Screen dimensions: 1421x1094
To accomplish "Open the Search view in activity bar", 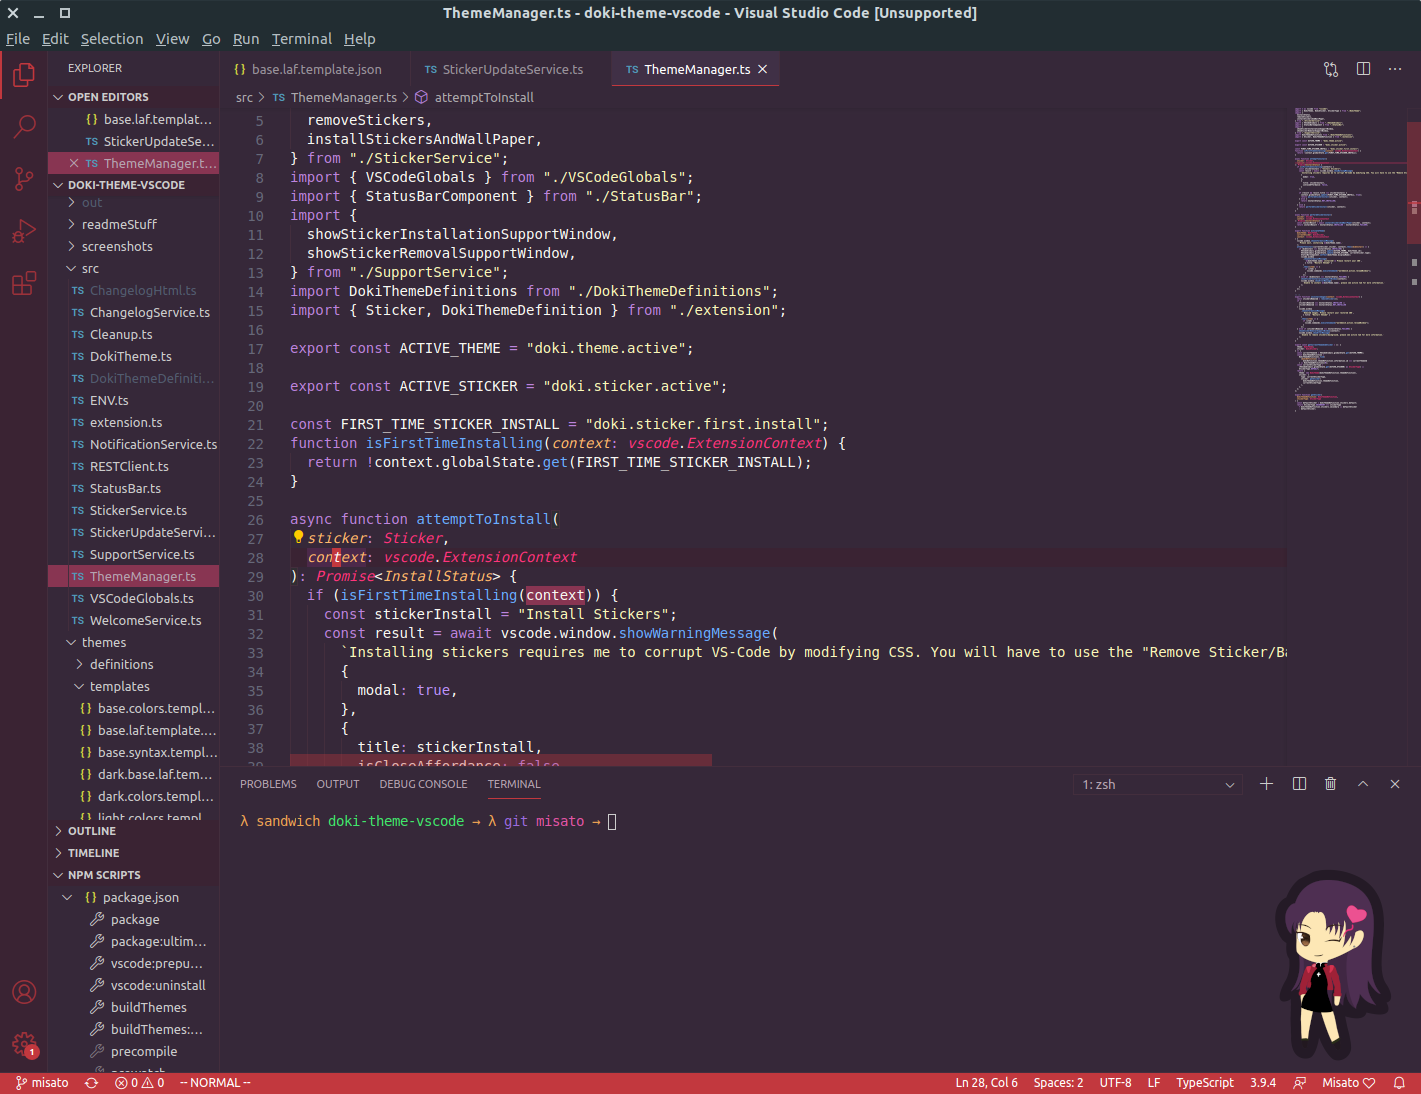I will pyautogui.click(x=24, y=127).
